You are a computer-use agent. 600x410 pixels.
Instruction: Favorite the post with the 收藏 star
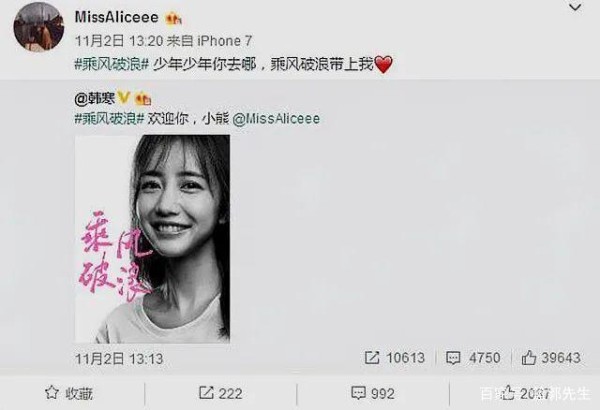(x=69, y=393)
